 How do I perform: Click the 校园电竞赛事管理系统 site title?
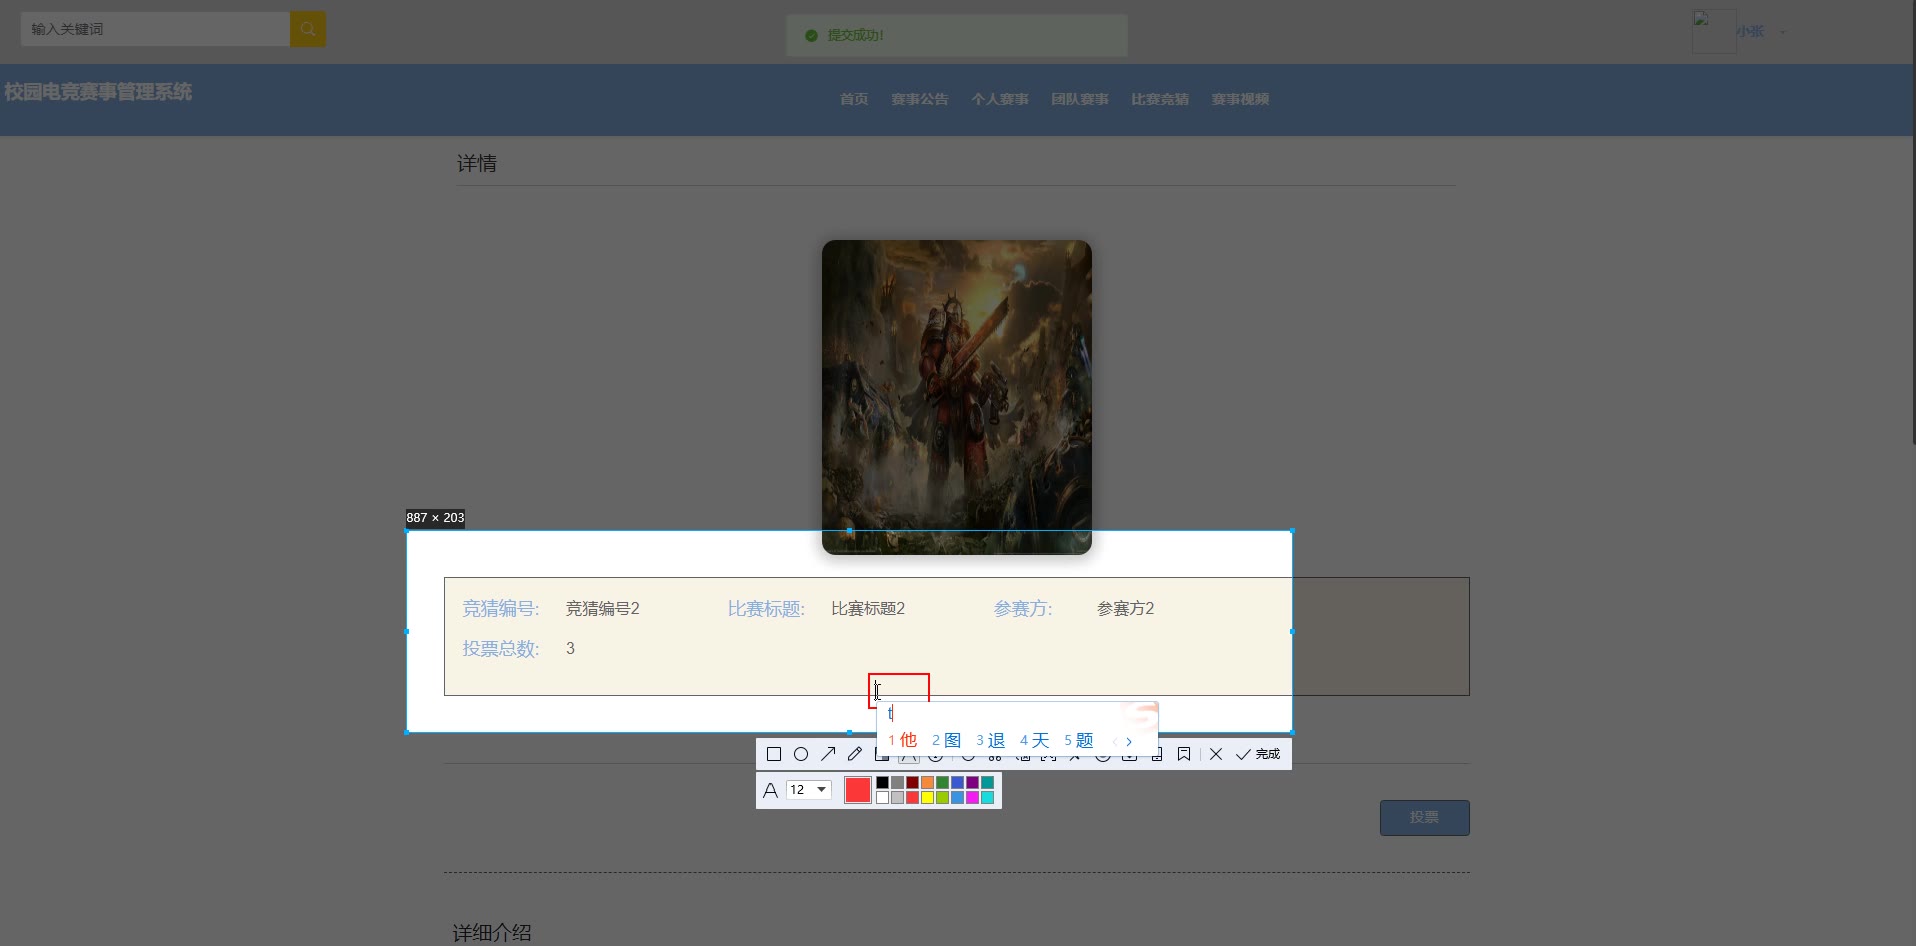click(98, 92)
